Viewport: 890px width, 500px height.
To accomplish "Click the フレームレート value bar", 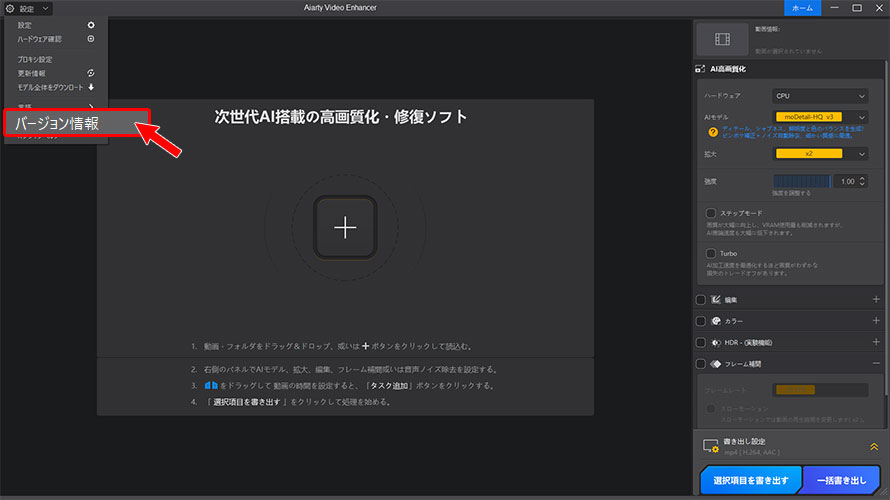I will (x=820, y=390).
